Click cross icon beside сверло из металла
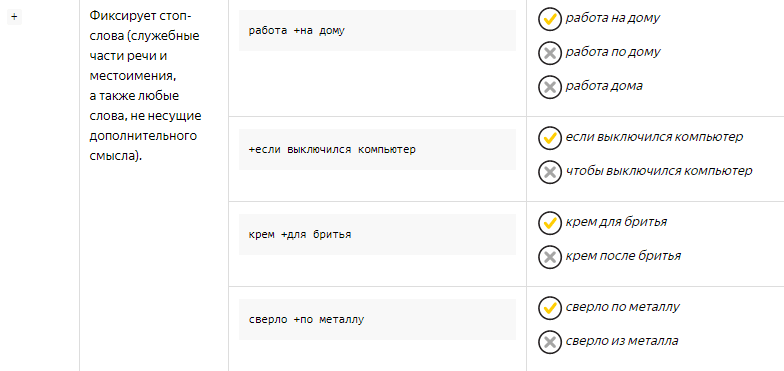Screen dimensions: 784x371 pyautogui.click(x=550, y=342)
